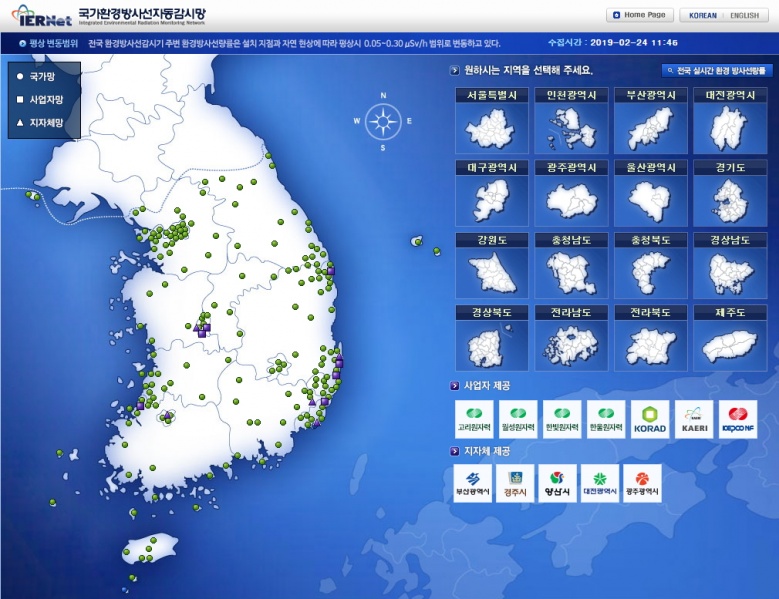The width and height of the screenshot is (779, 599).
Task: Click the southernmost Marado island green marker
Action: 132,578
